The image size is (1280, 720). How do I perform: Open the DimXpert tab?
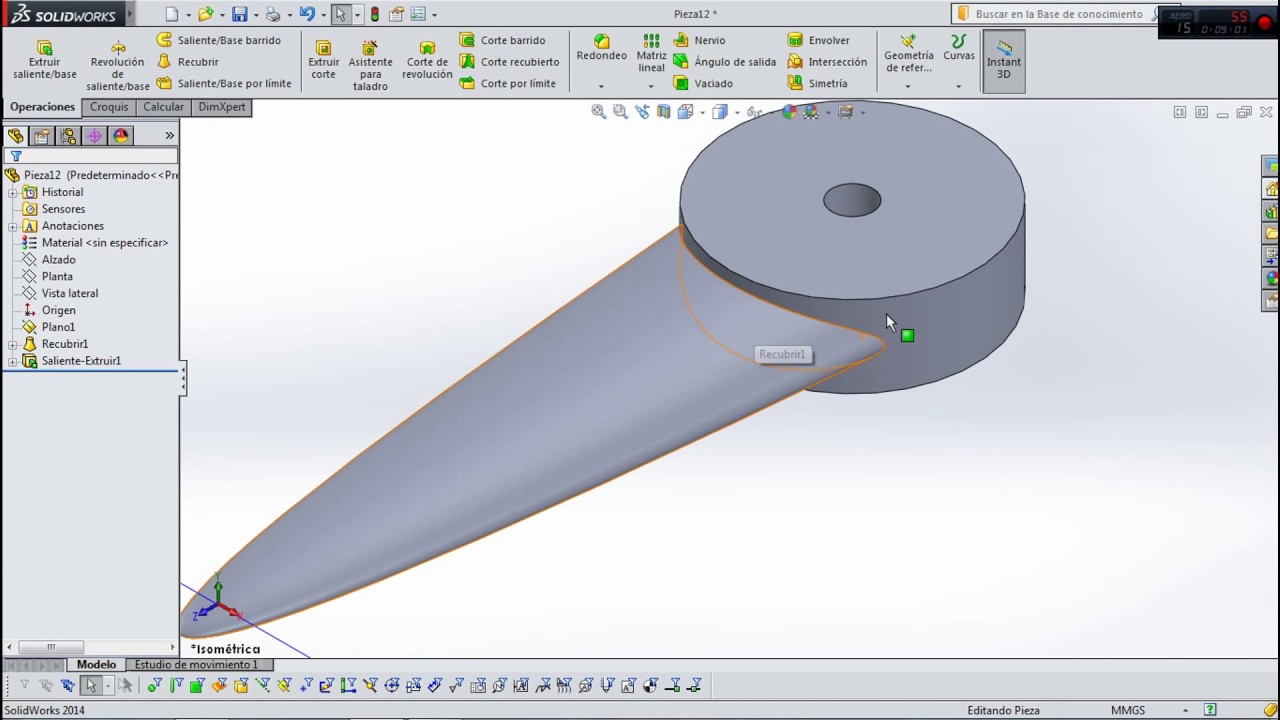[x=222, y=107]
